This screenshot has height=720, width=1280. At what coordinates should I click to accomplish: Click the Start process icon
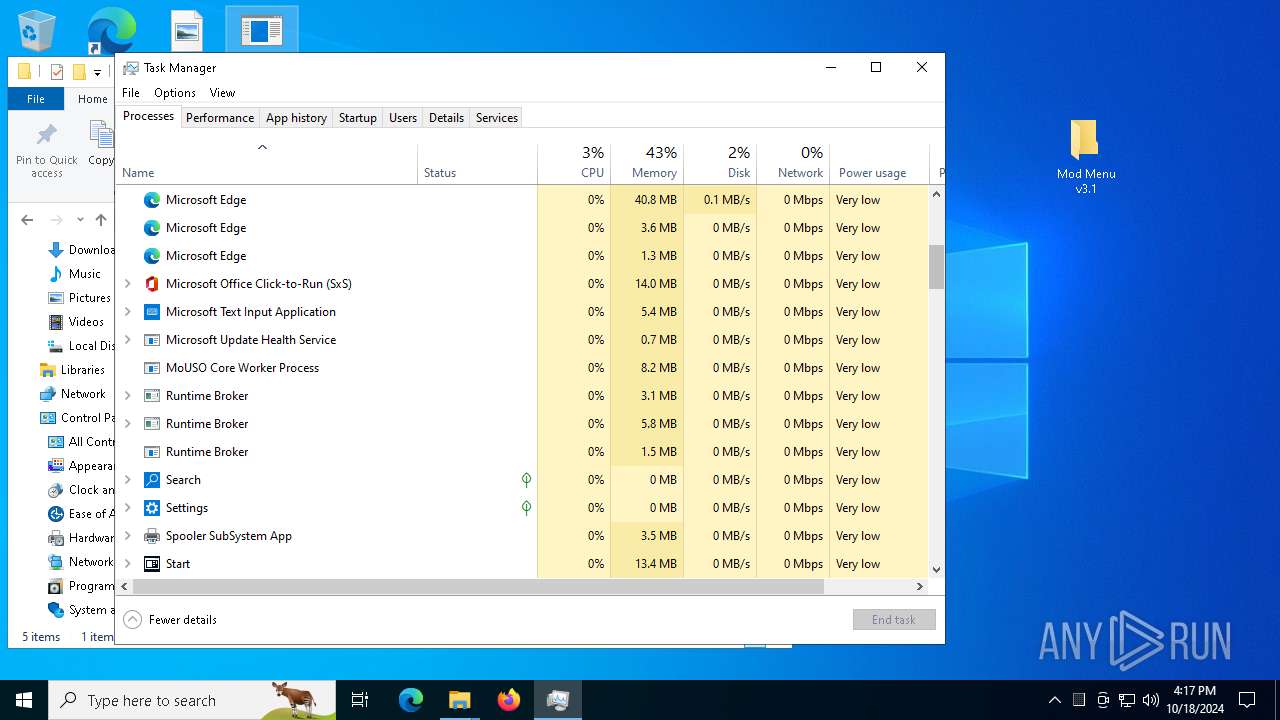152,564
